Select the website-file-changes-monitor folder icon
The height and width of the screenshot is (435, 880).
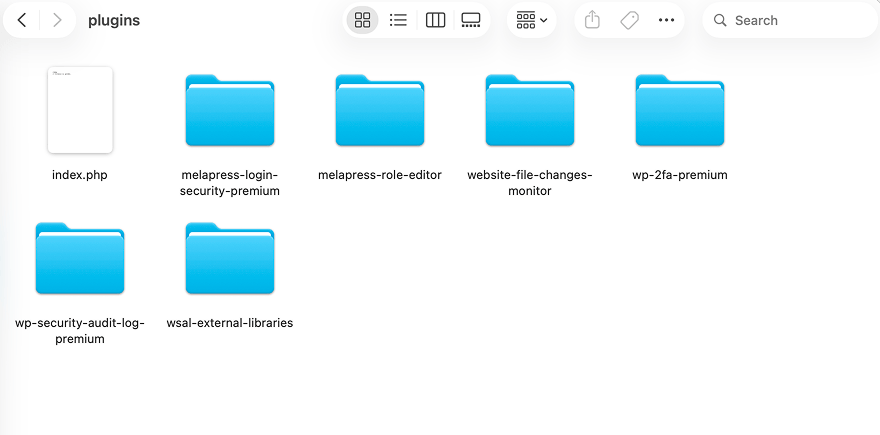click(530, 110)
